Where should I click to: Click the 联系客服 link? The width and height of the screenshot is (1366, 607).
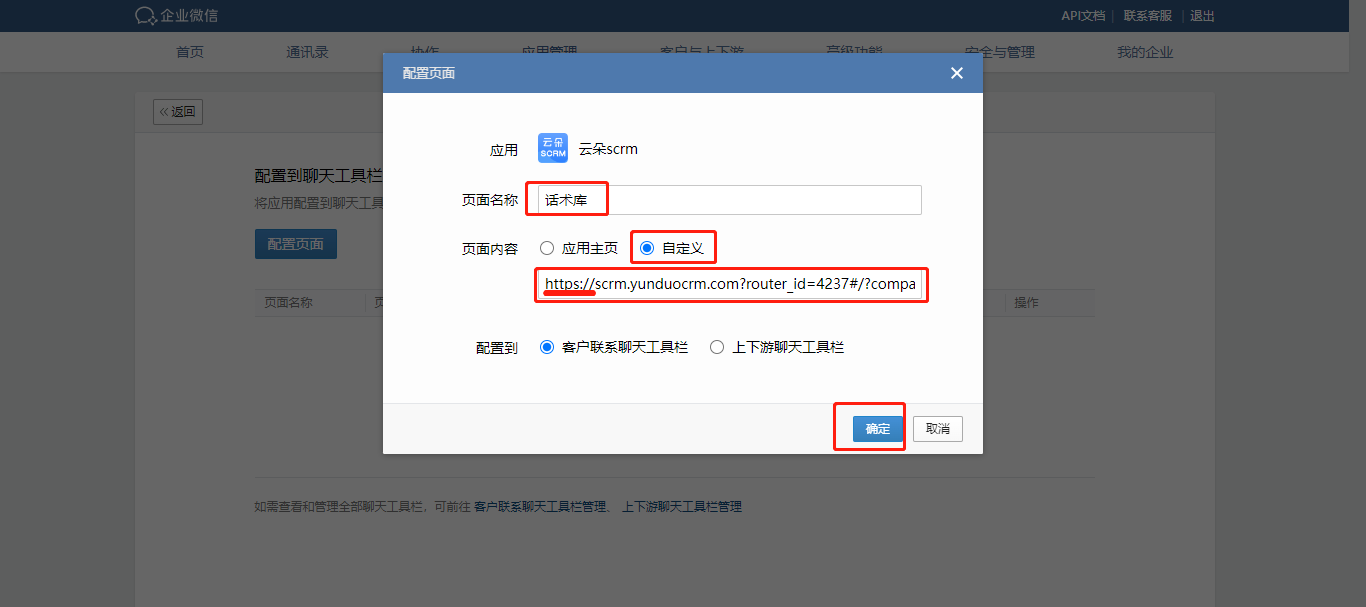click(1147, 16)
